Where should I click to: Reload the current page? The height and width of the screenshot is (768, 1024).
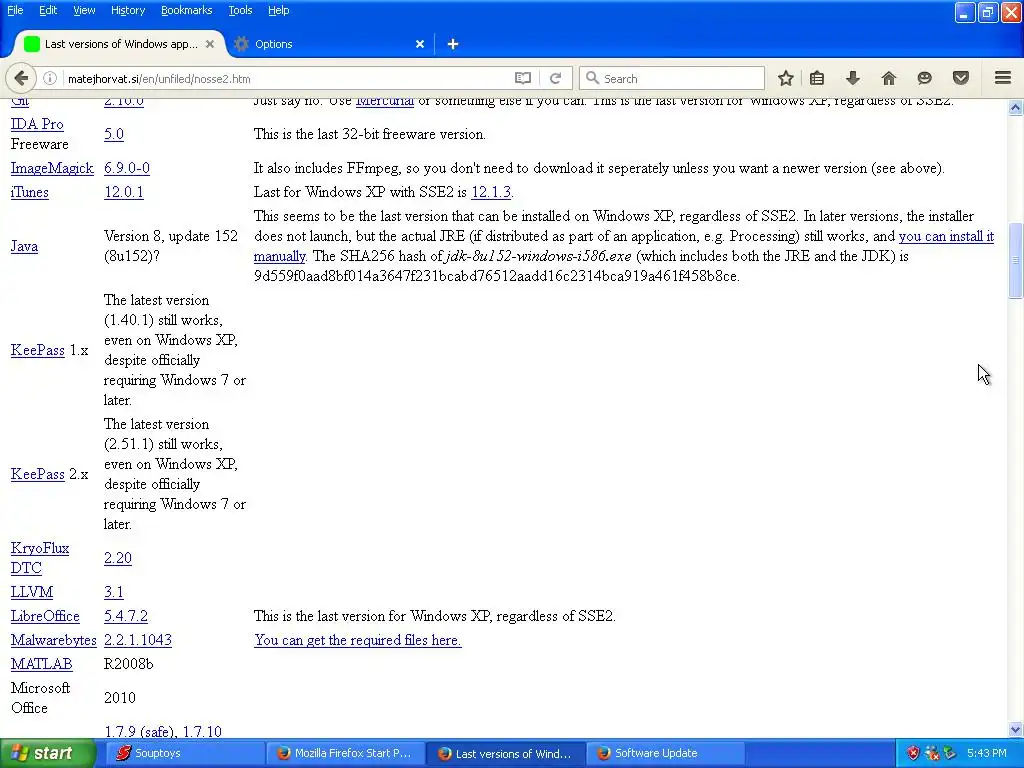556,78
